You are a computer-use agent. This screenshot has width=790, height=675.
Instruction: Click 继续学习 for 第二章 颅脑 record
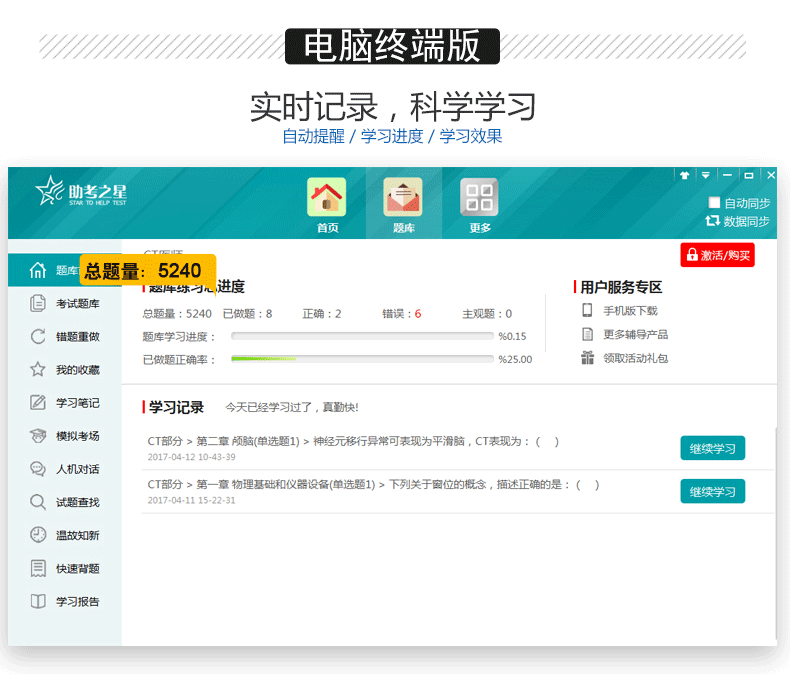(712, 448)
